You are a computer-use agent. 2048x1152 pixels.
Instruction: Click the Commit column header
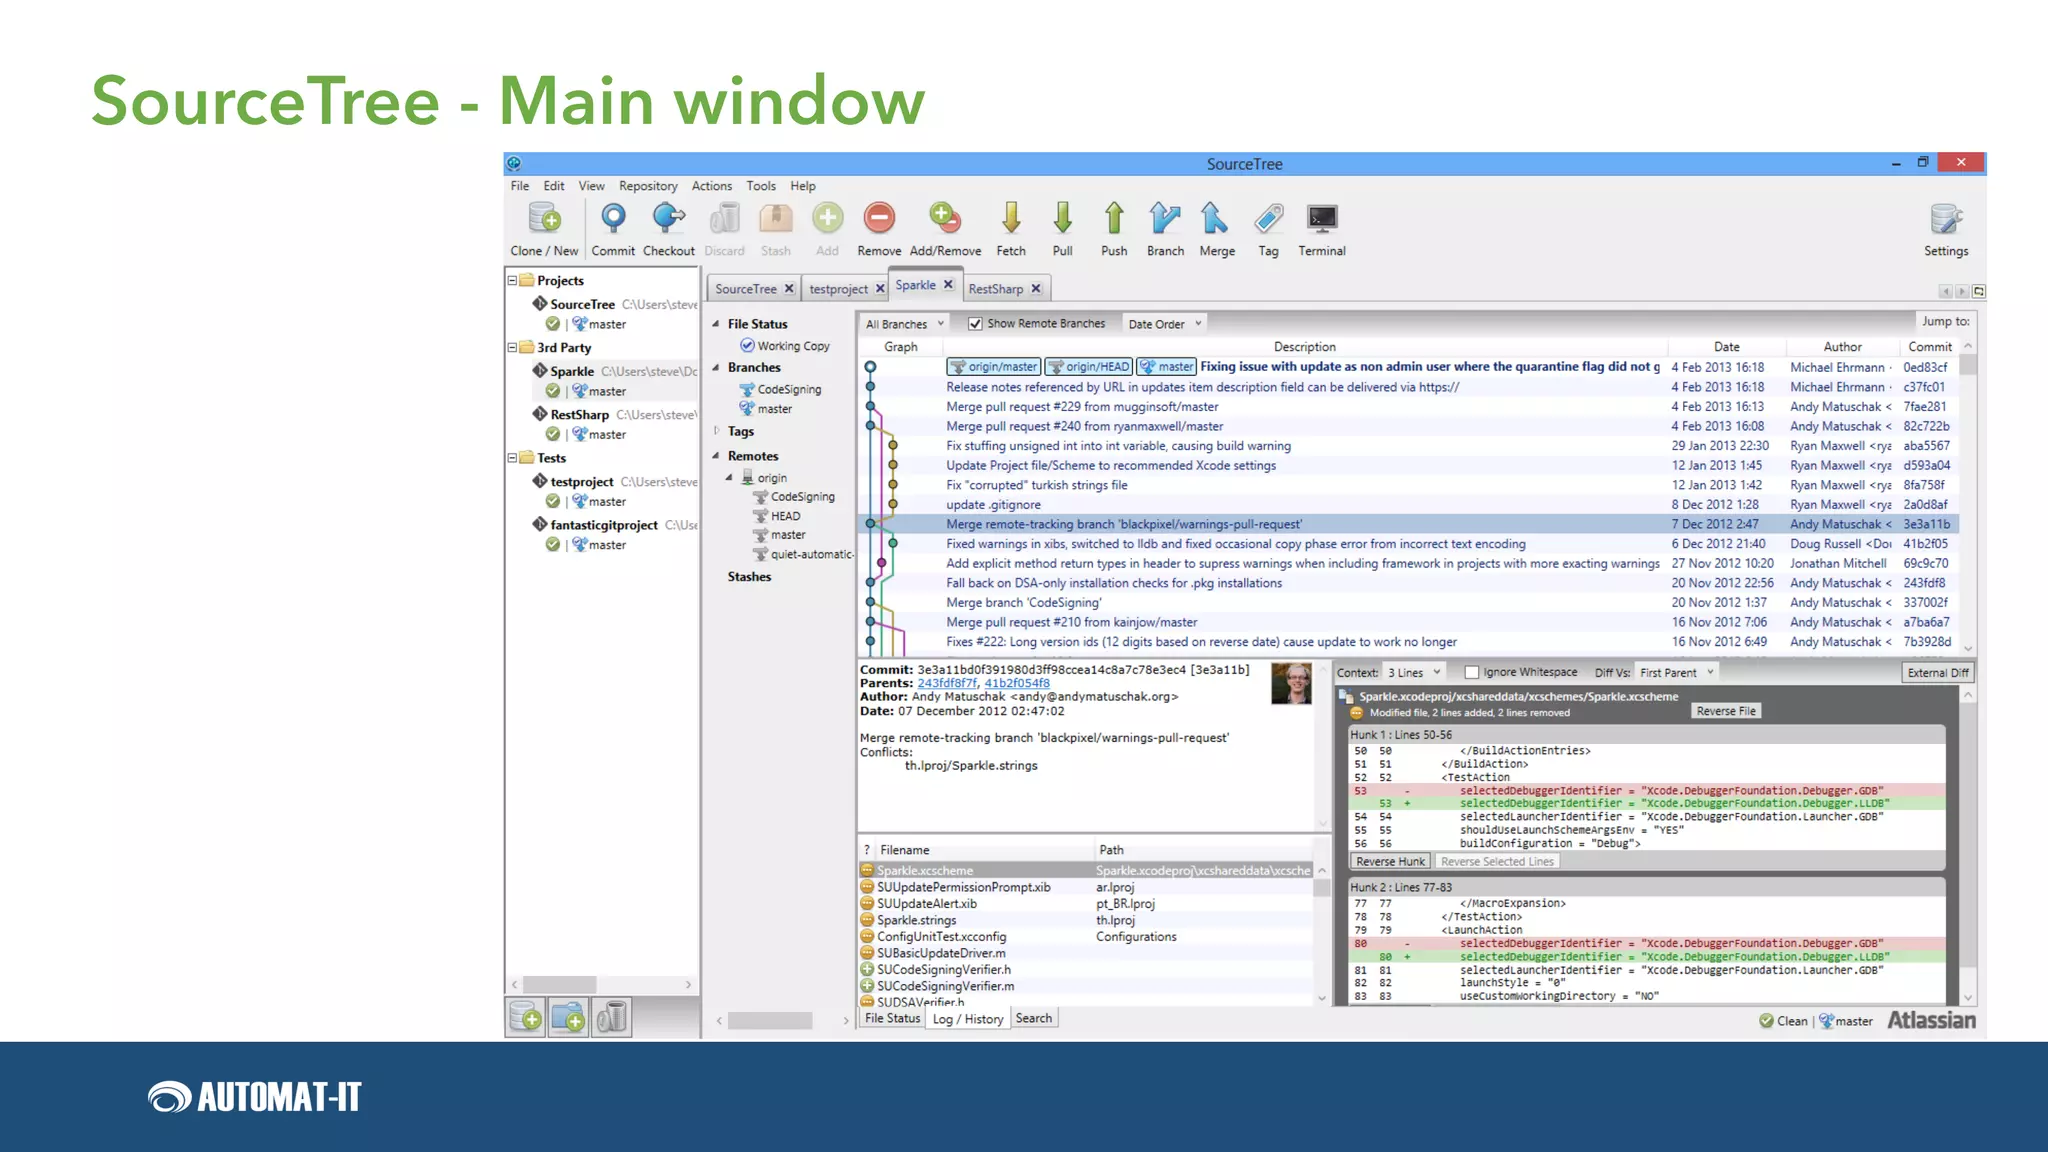[x=1930, y=347]
